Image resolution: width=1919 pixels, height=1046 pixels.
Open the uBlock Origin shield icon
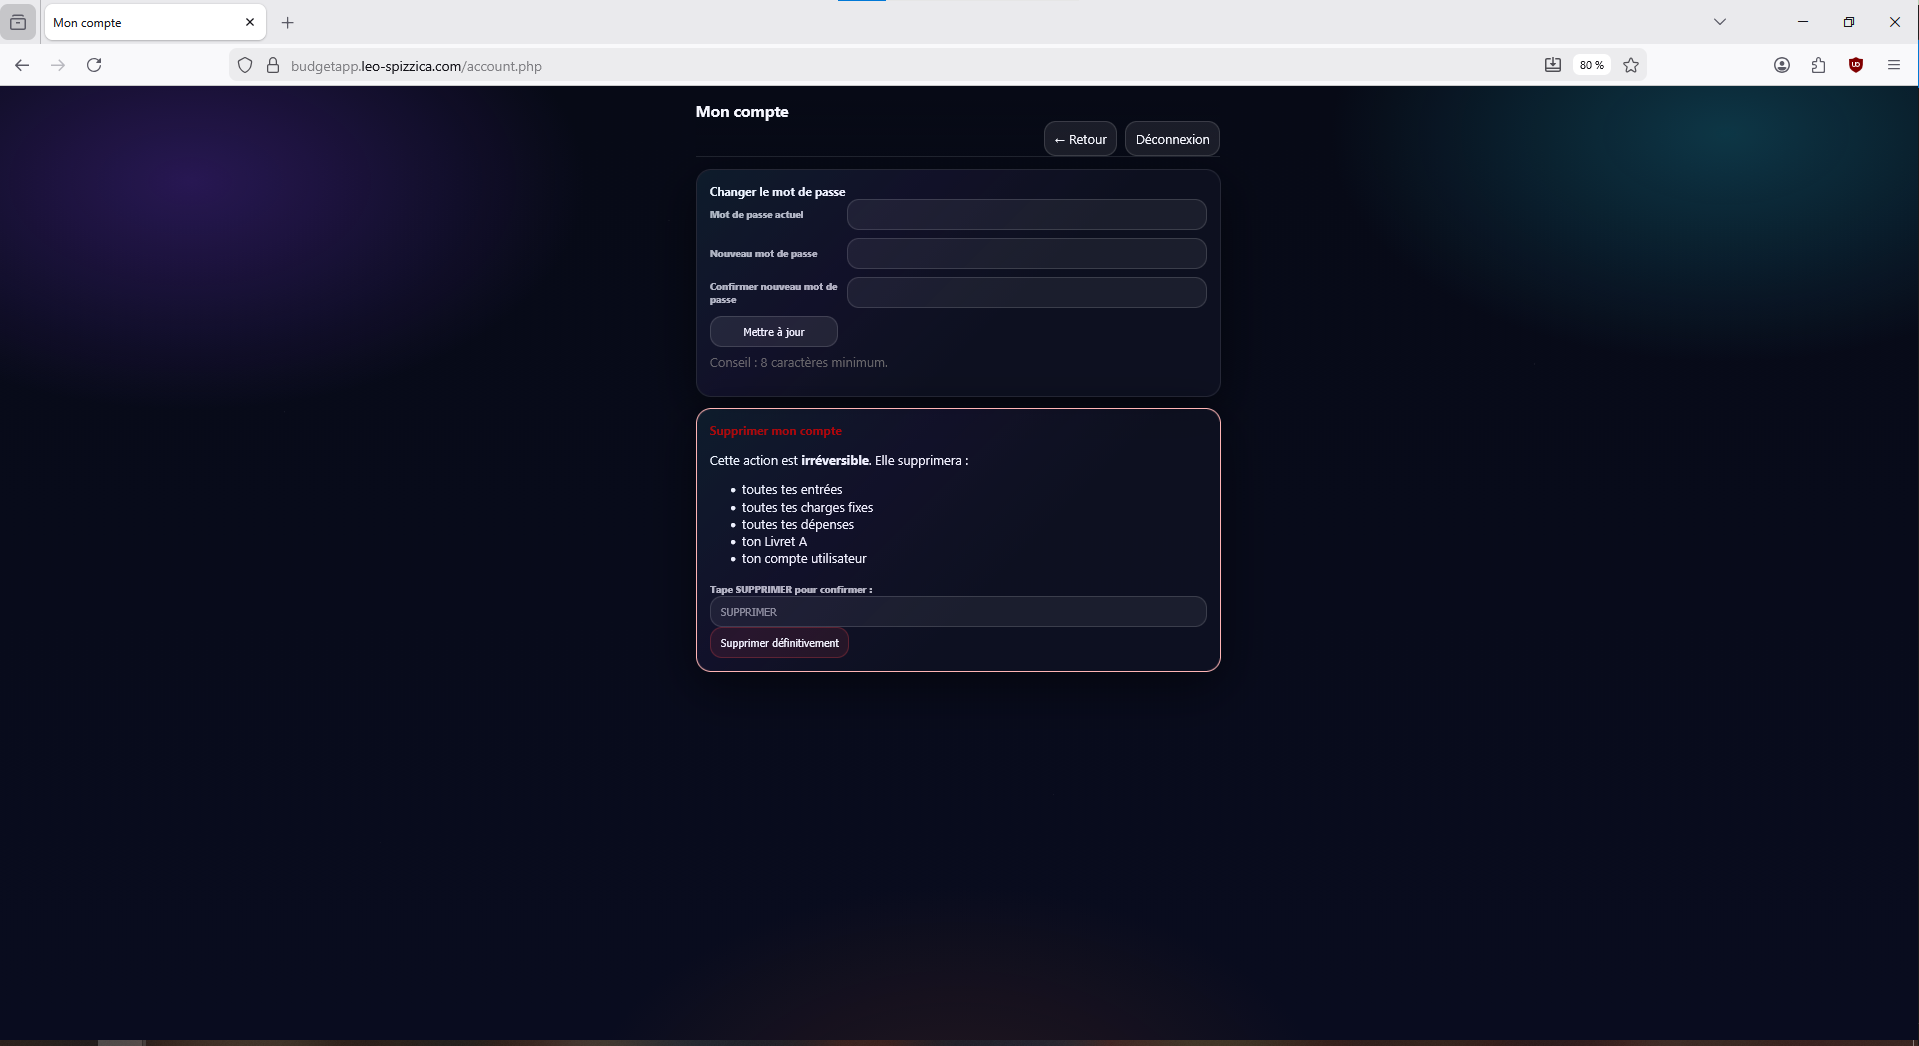[x=1856, y=65]
